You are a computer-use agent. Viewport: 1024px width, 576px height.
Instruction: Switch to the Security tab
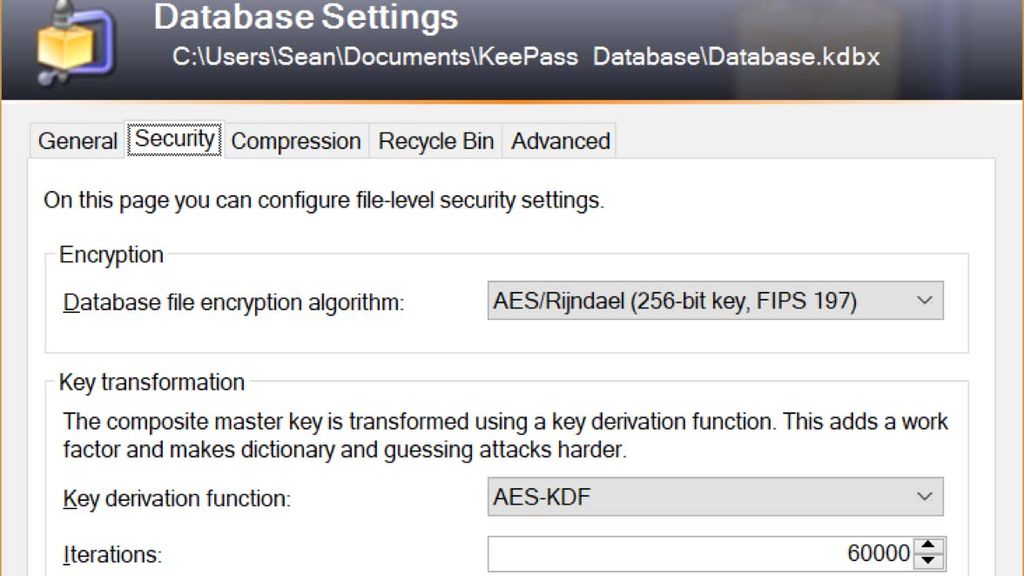tap(174, 140)
